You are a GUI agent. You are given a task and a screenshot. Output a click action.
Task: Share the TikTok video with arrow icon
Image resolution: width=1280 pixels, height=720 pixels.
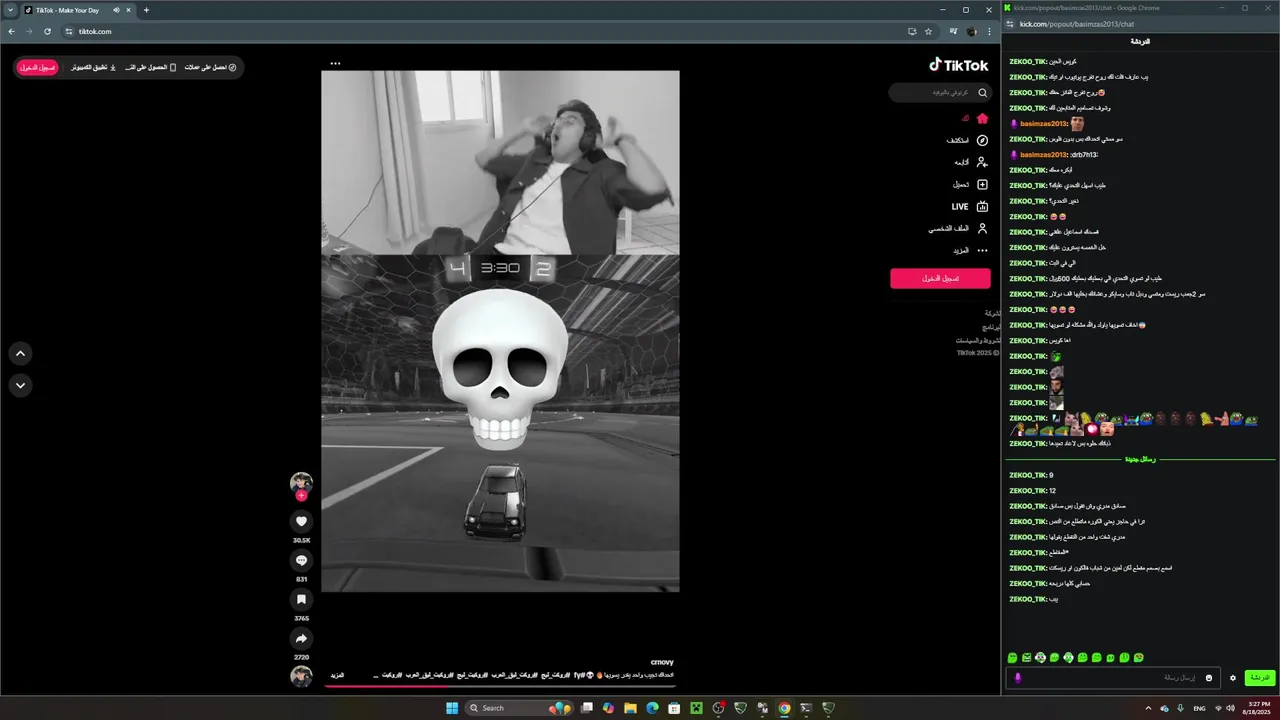point(301,638)
